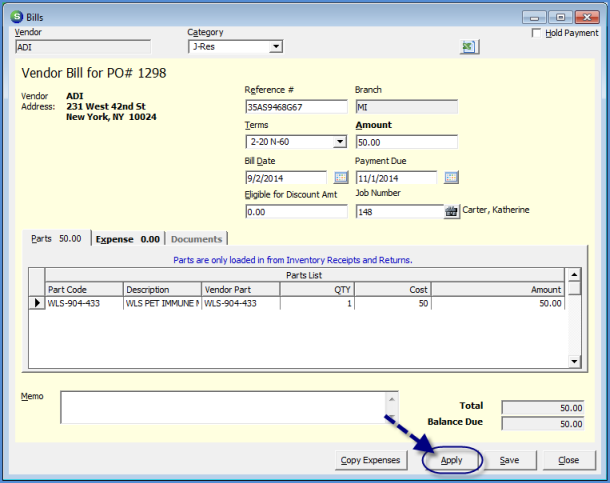This screenshot has height=483, width=610.
Task: Select the Cost cell showing 50
Action: click(x=393, y=303)
